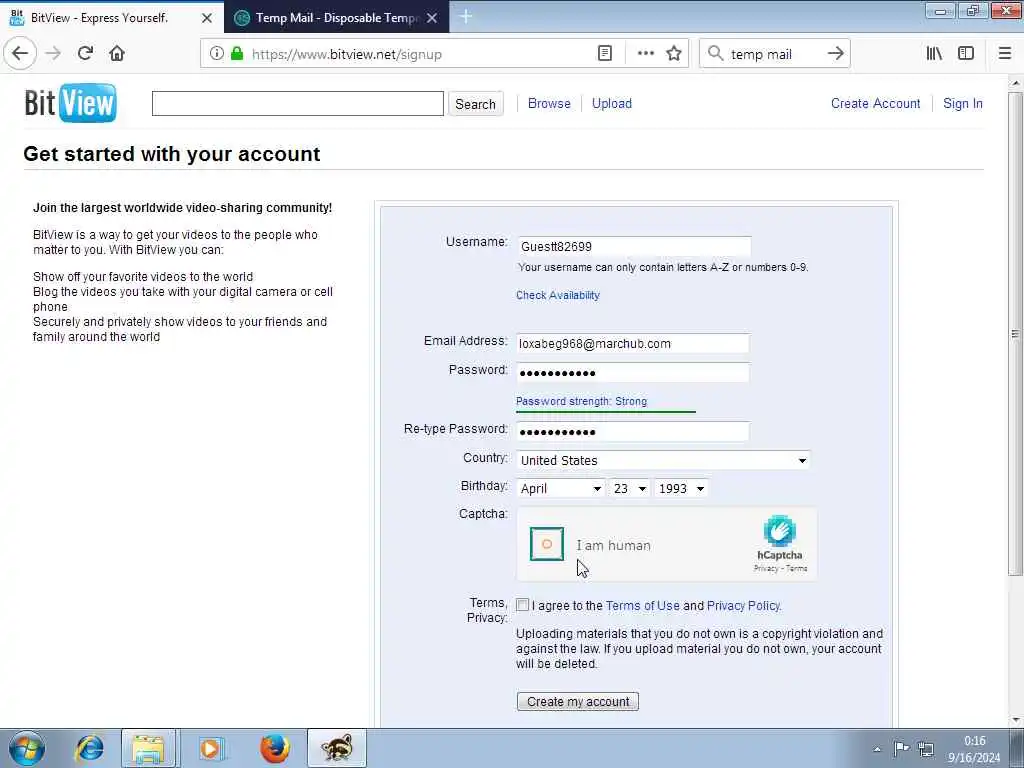Open the browser home page icon
Viewport: 1024px width, 768px height.
117,54
